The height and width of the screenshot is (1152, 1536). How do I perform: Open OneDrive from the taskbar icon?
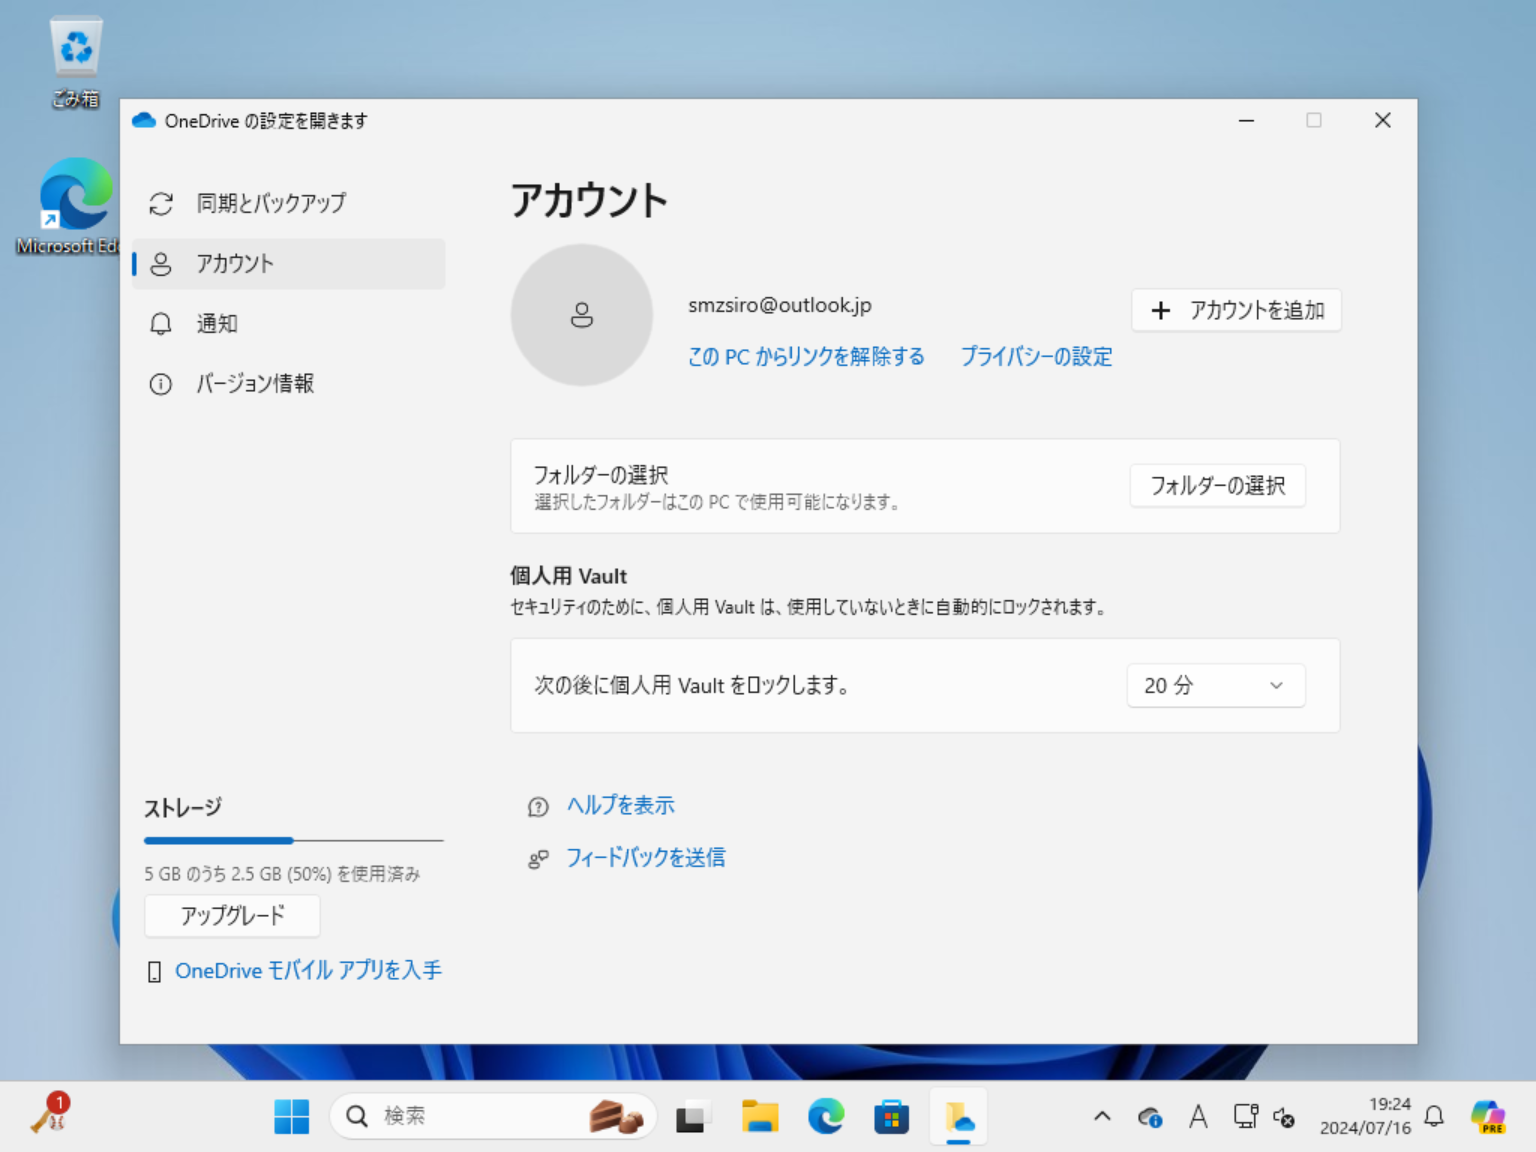point(958,1116)
